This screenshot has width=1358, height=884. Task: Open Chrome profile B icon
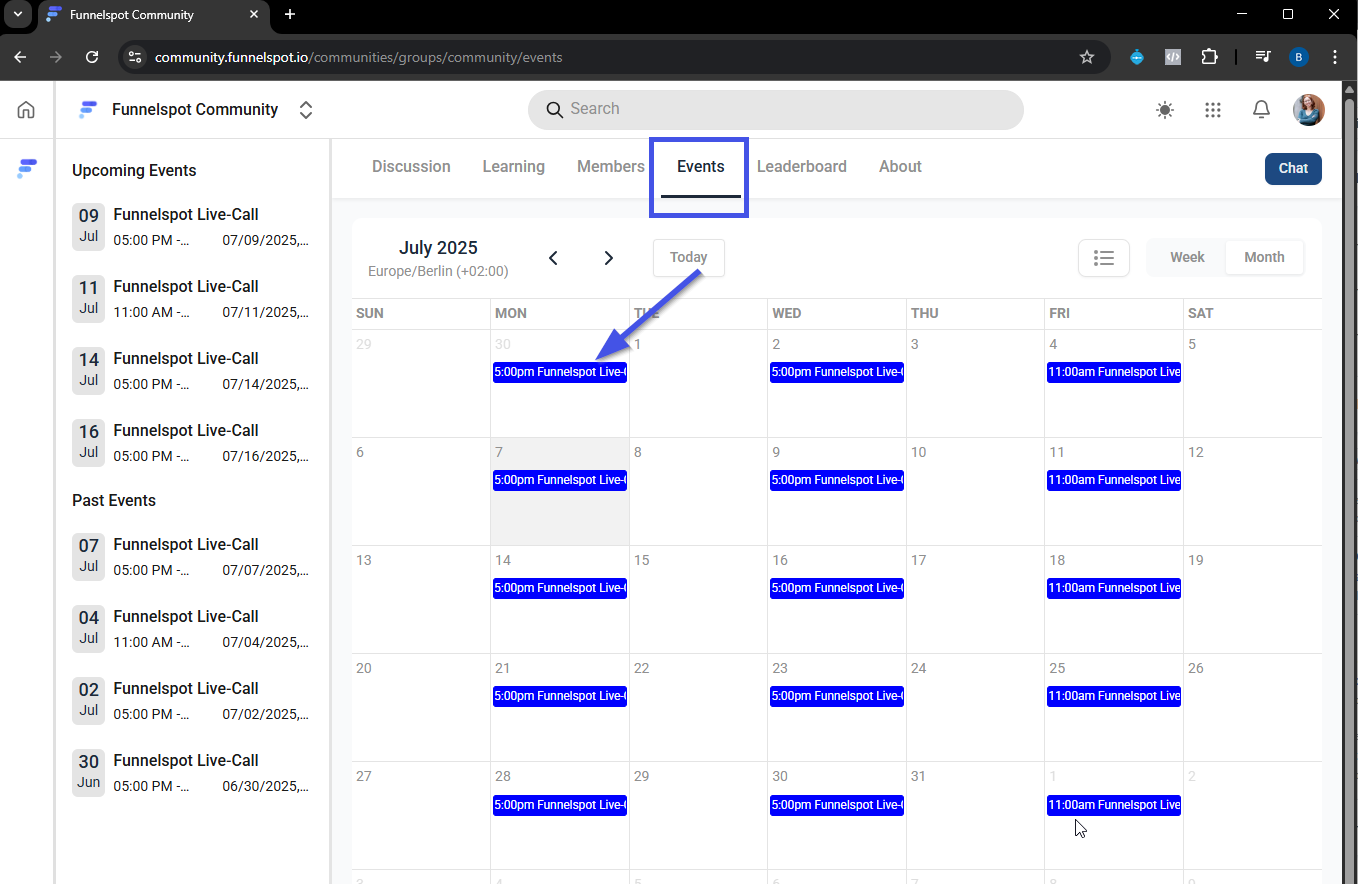coord(1299,57)
